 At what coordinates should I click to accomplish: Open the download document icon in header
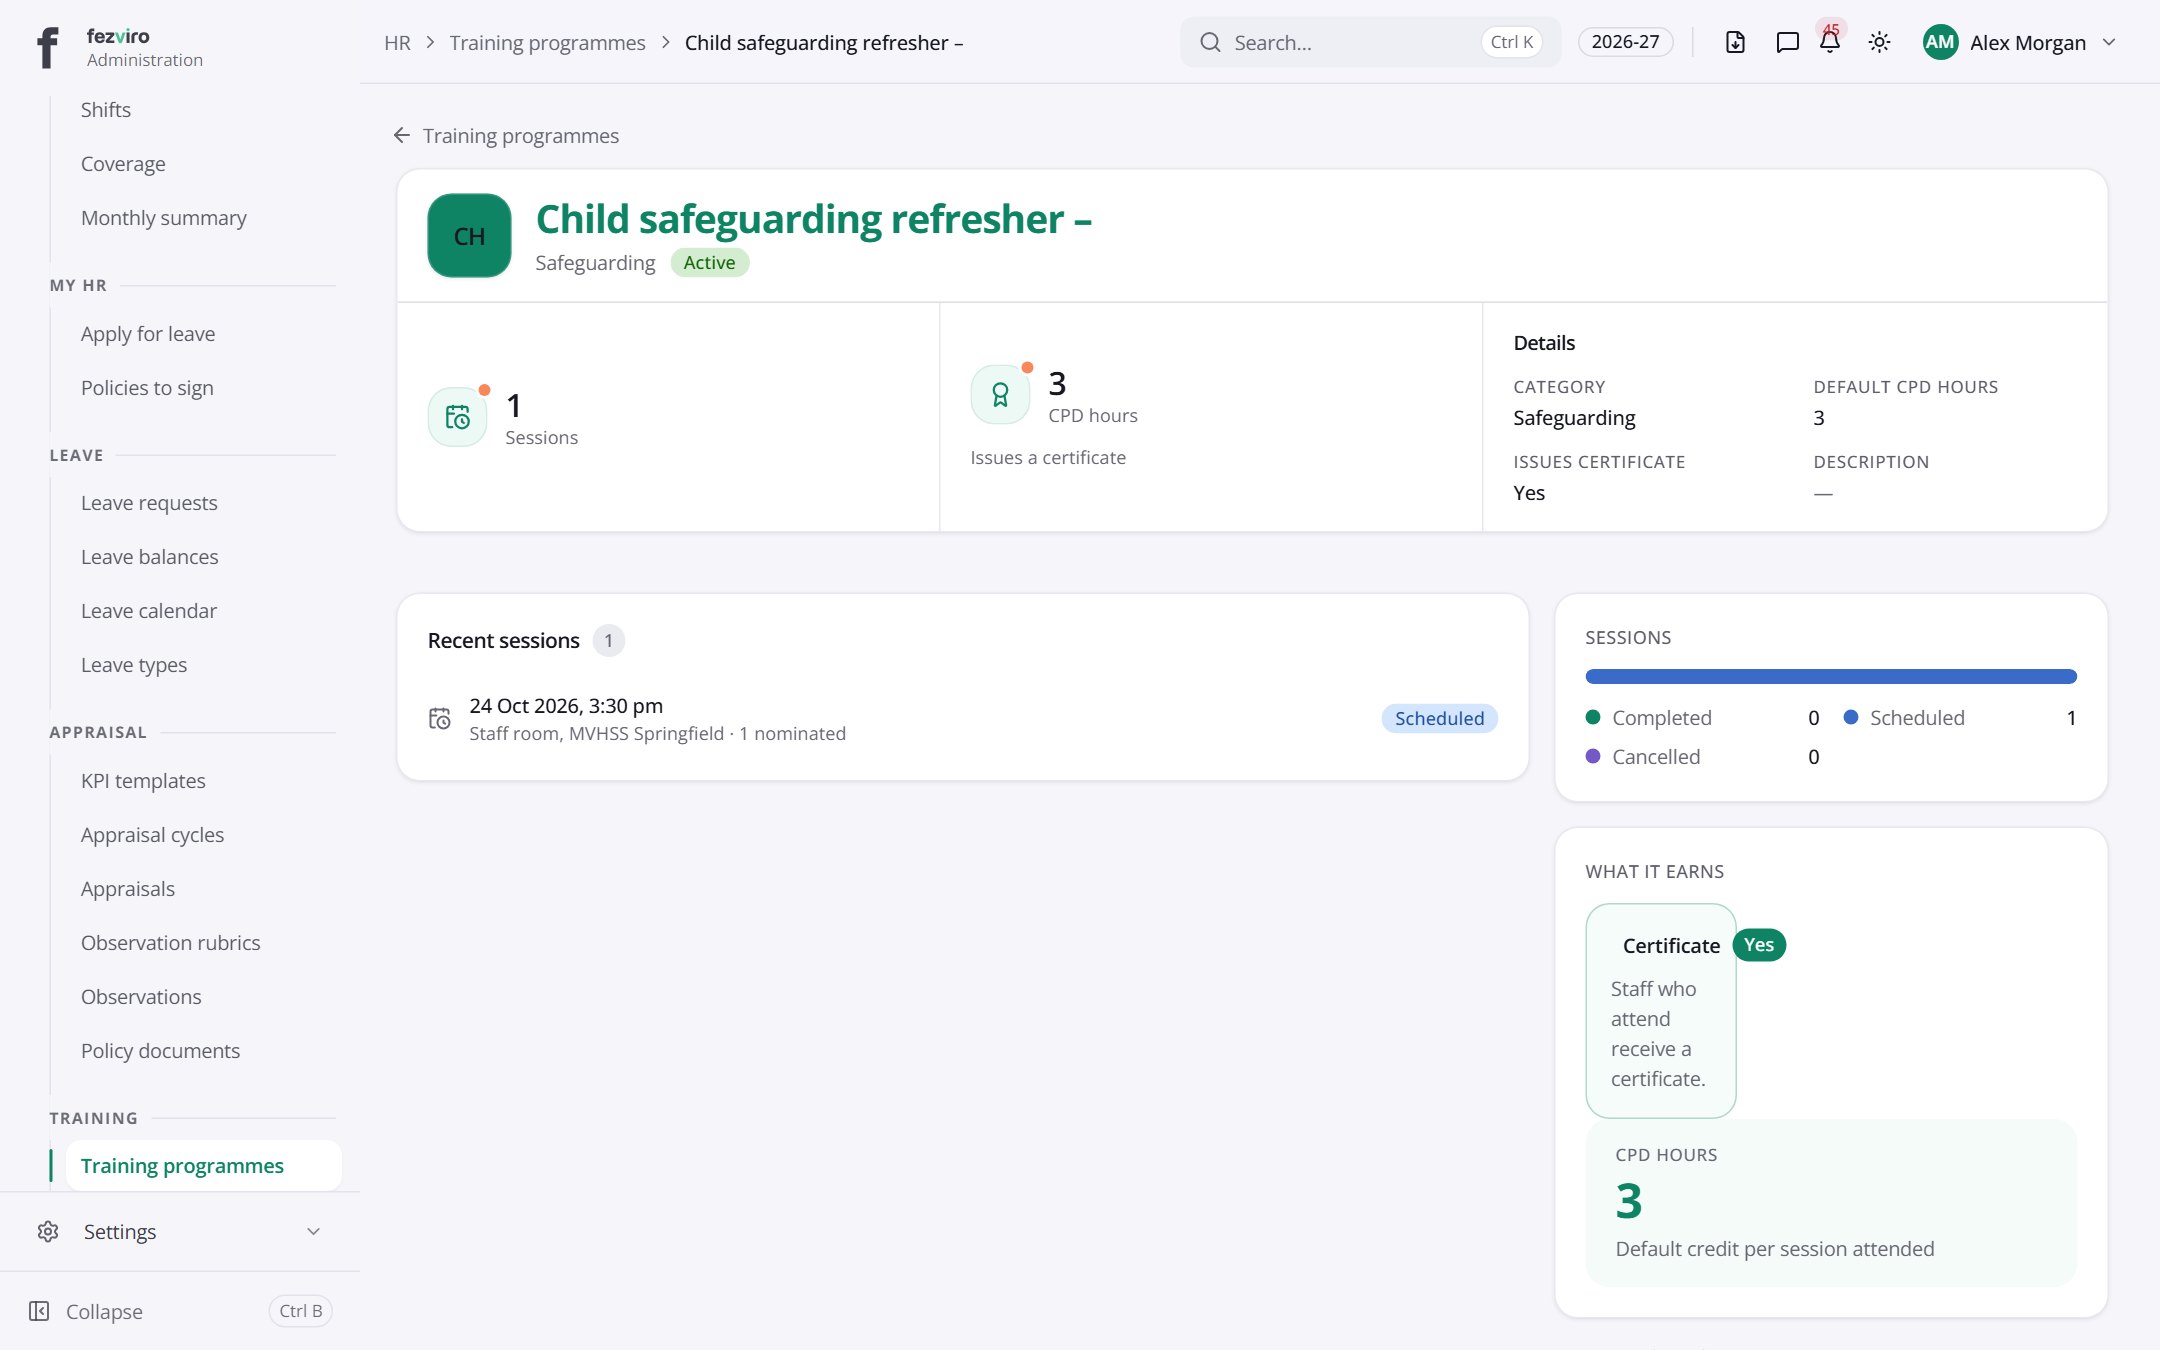click(x=1735, y=42)
